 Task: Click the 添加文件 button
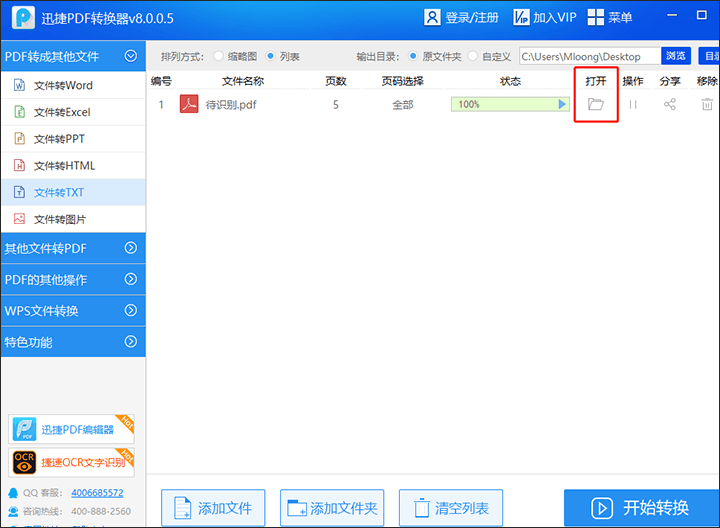[213, 508]
